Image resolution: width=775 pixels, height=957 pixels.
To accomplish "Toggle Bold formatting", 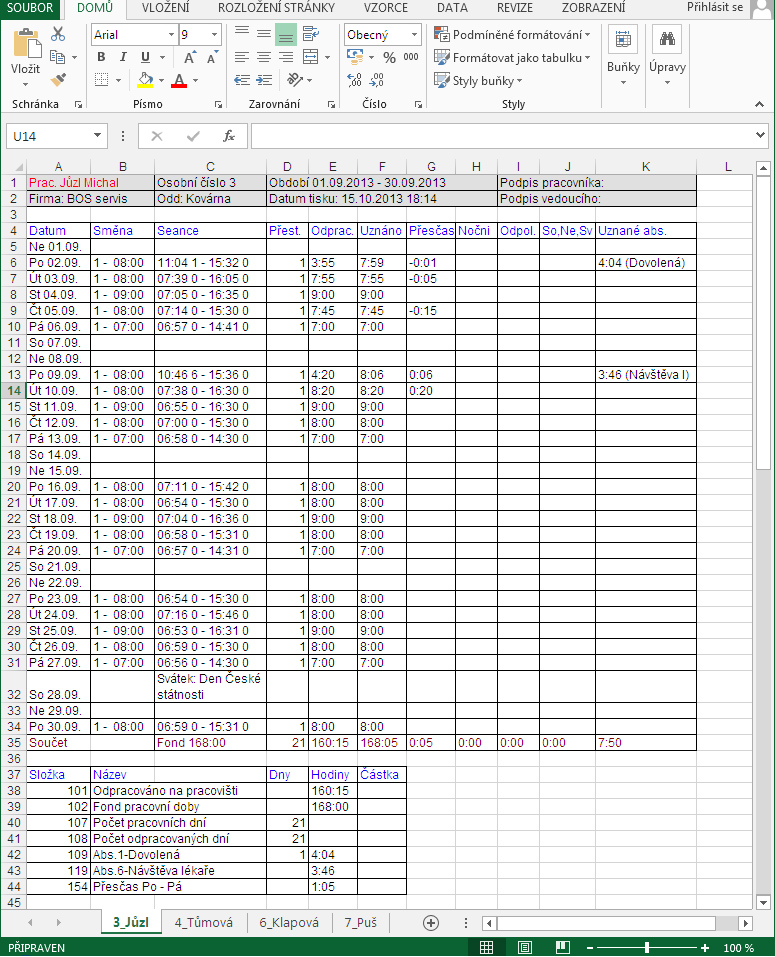I will (101, 57).
